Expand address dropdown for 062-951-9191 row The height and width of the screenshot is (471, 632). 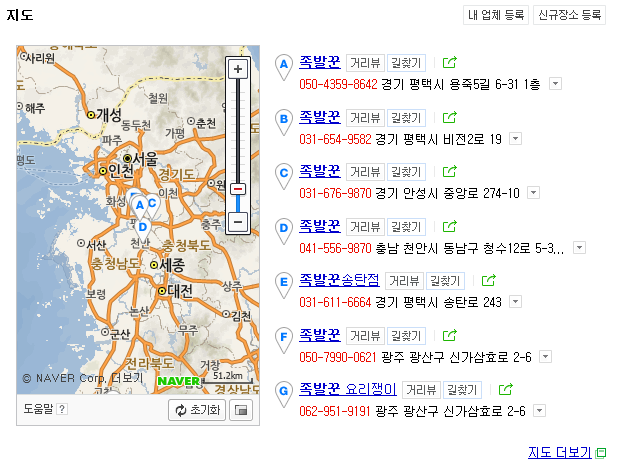(539, 411)
